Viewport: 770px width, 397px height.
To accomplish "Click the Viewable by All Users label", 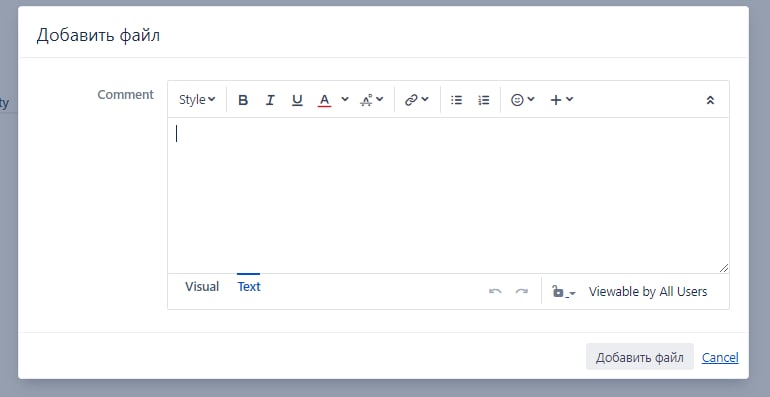I will tap(648, 292).
